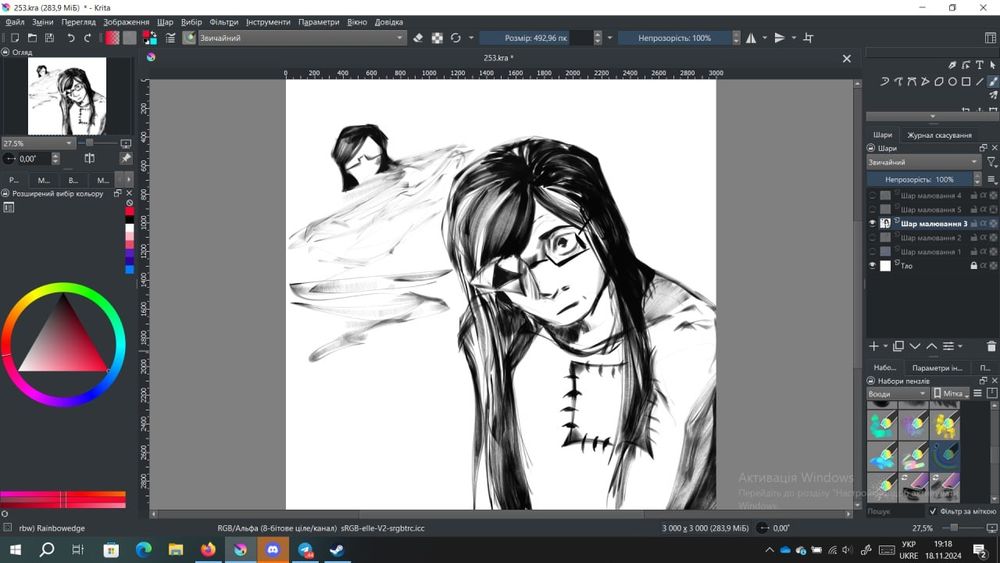This screenshot has height=563, width=1000.
Task: Open the overview zoom 27,5% dropdown
Action: pyautogui.click(x=38, y=143)
